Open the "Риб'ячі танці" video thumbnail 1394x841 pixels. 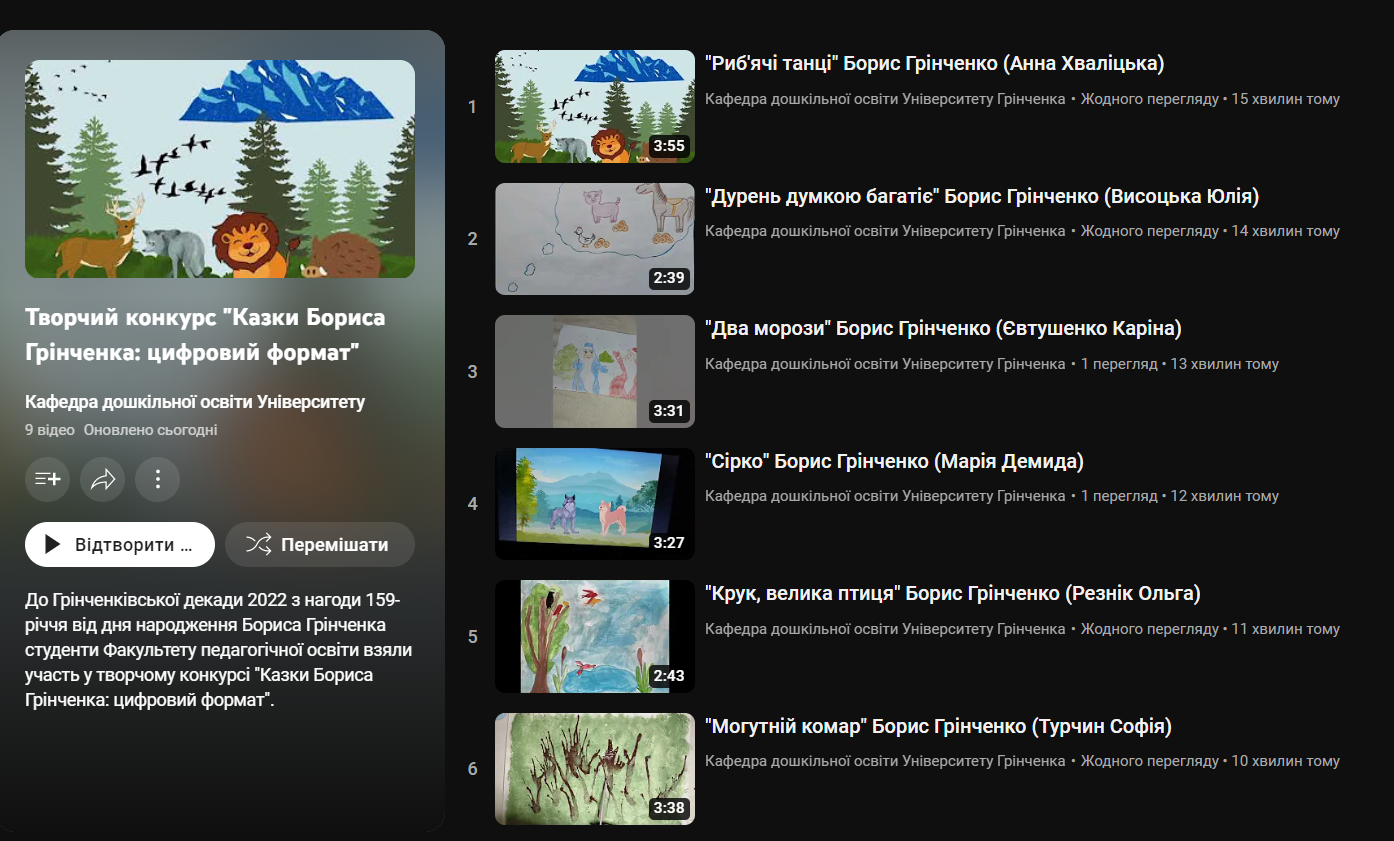[594, 106]
